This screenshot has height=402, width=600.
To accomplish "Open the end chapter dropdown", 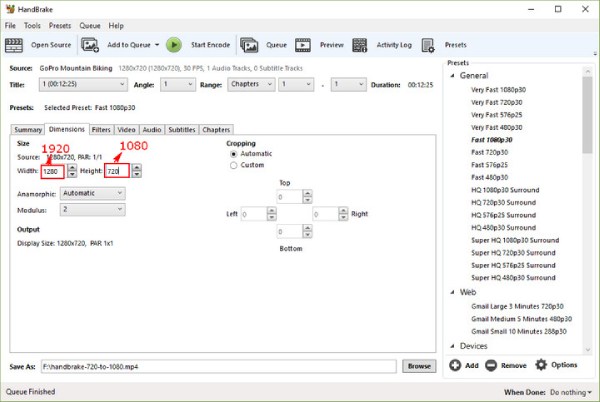I will click(348, 84).
